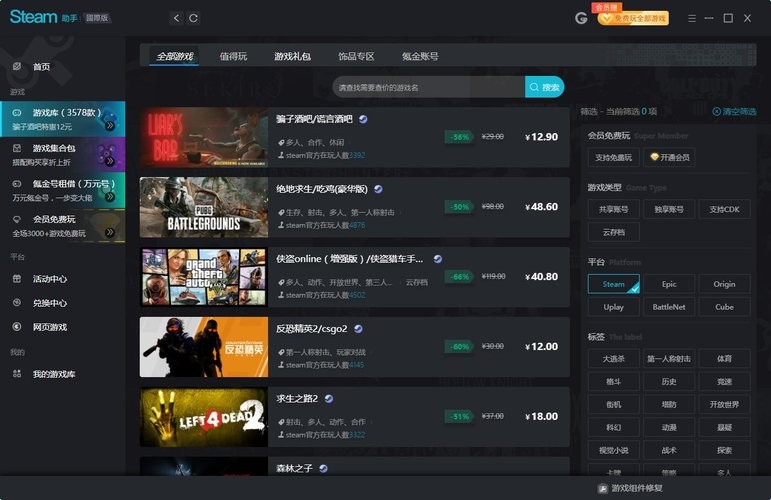
Task: Toggle the Steam platform filter
Action: [614, 284]
